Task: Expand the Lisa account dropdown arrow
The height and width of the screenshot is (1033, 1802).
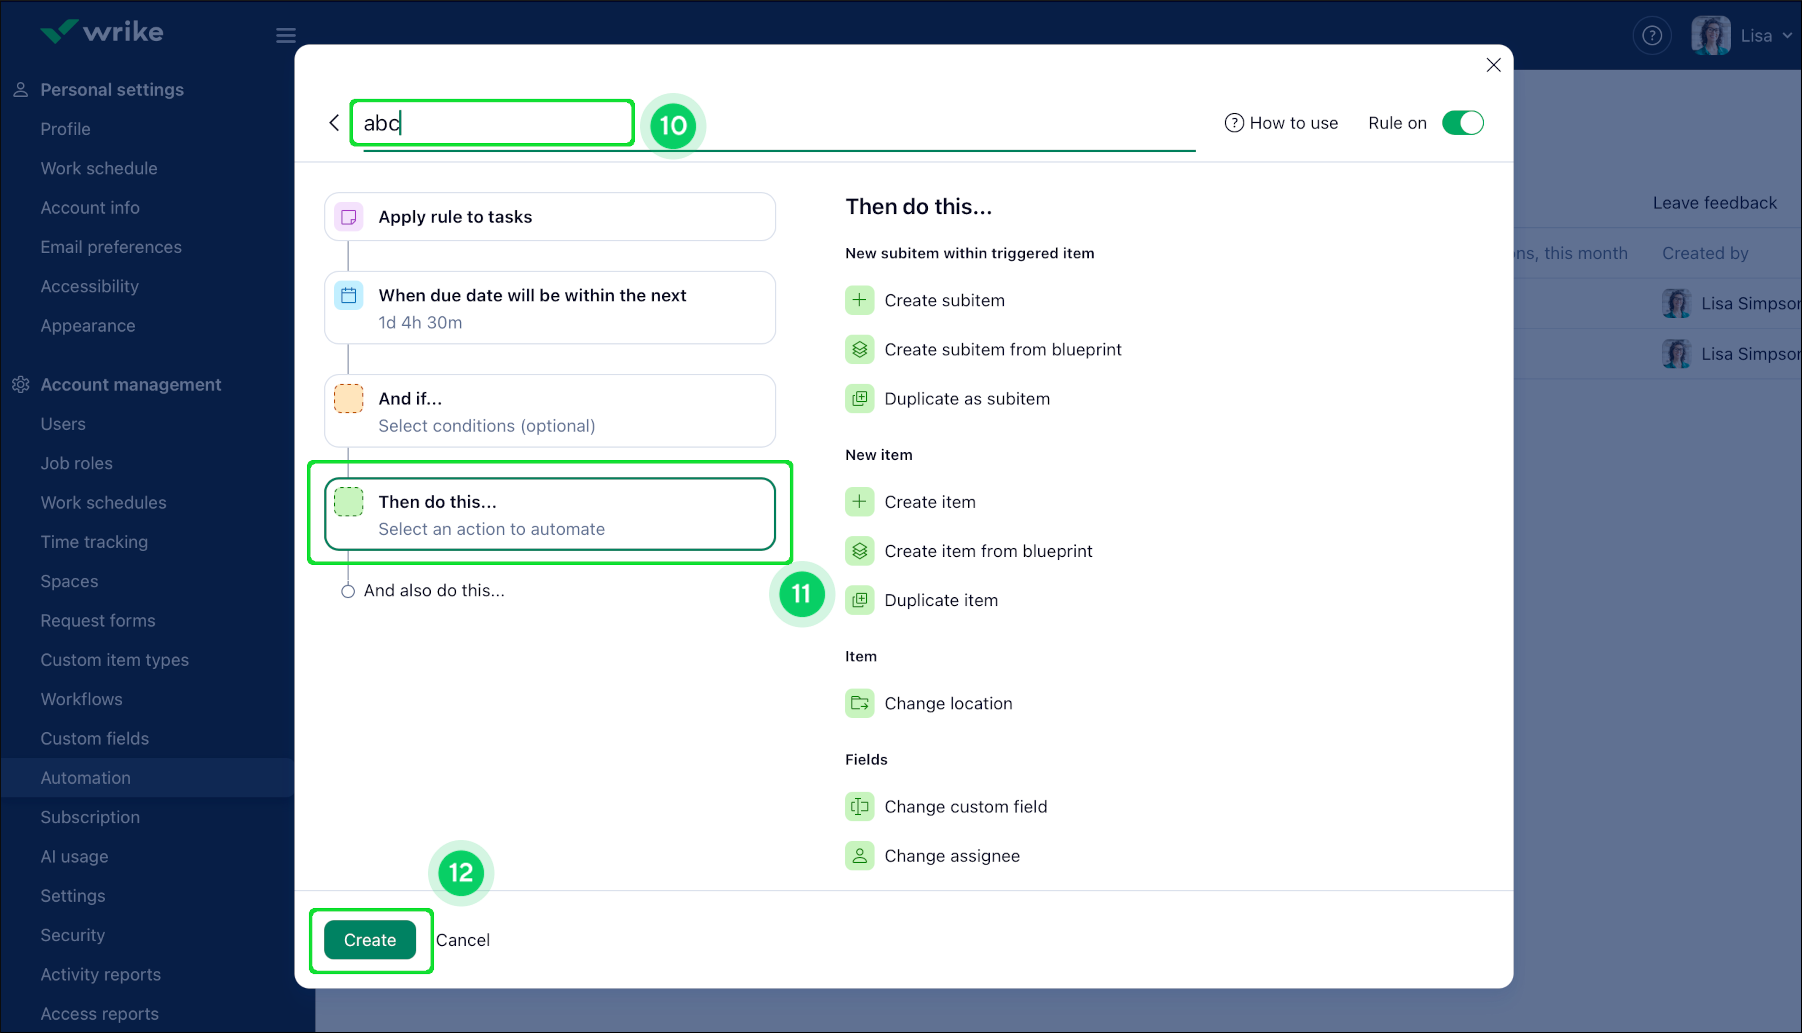Action: click(x=1787, y=36)
